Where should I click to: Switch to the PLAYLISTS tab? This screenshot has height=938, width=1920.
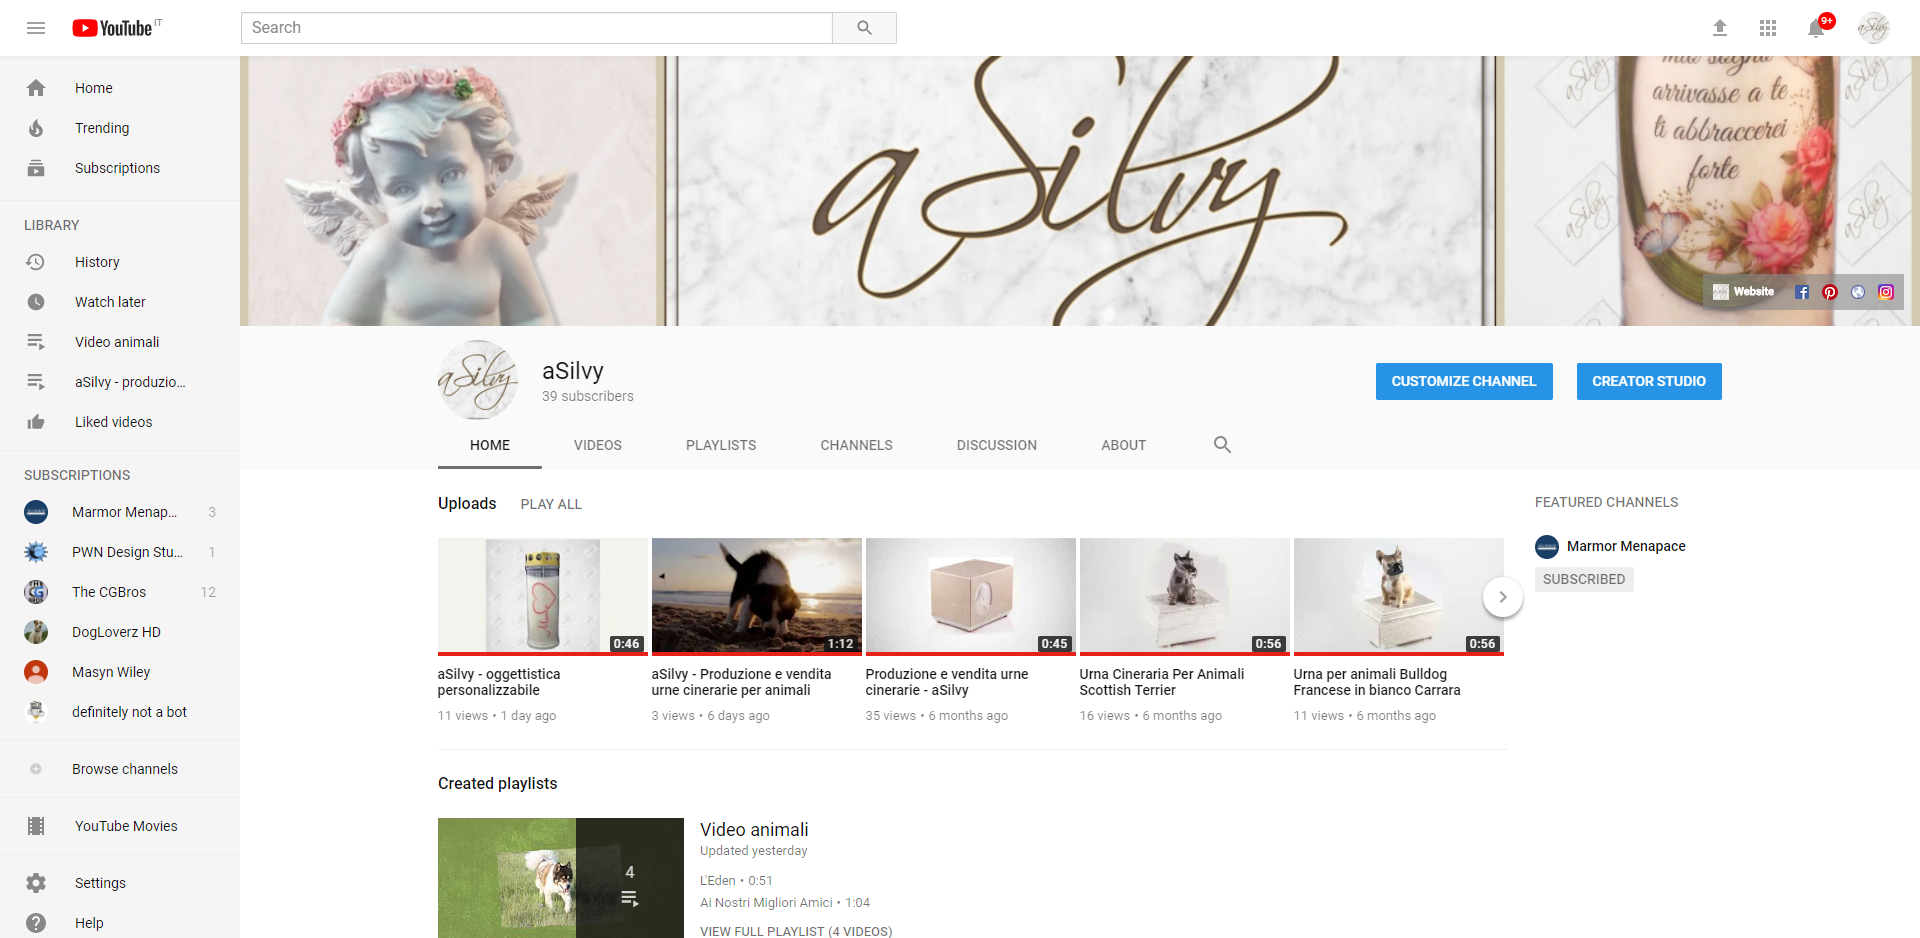721,445
